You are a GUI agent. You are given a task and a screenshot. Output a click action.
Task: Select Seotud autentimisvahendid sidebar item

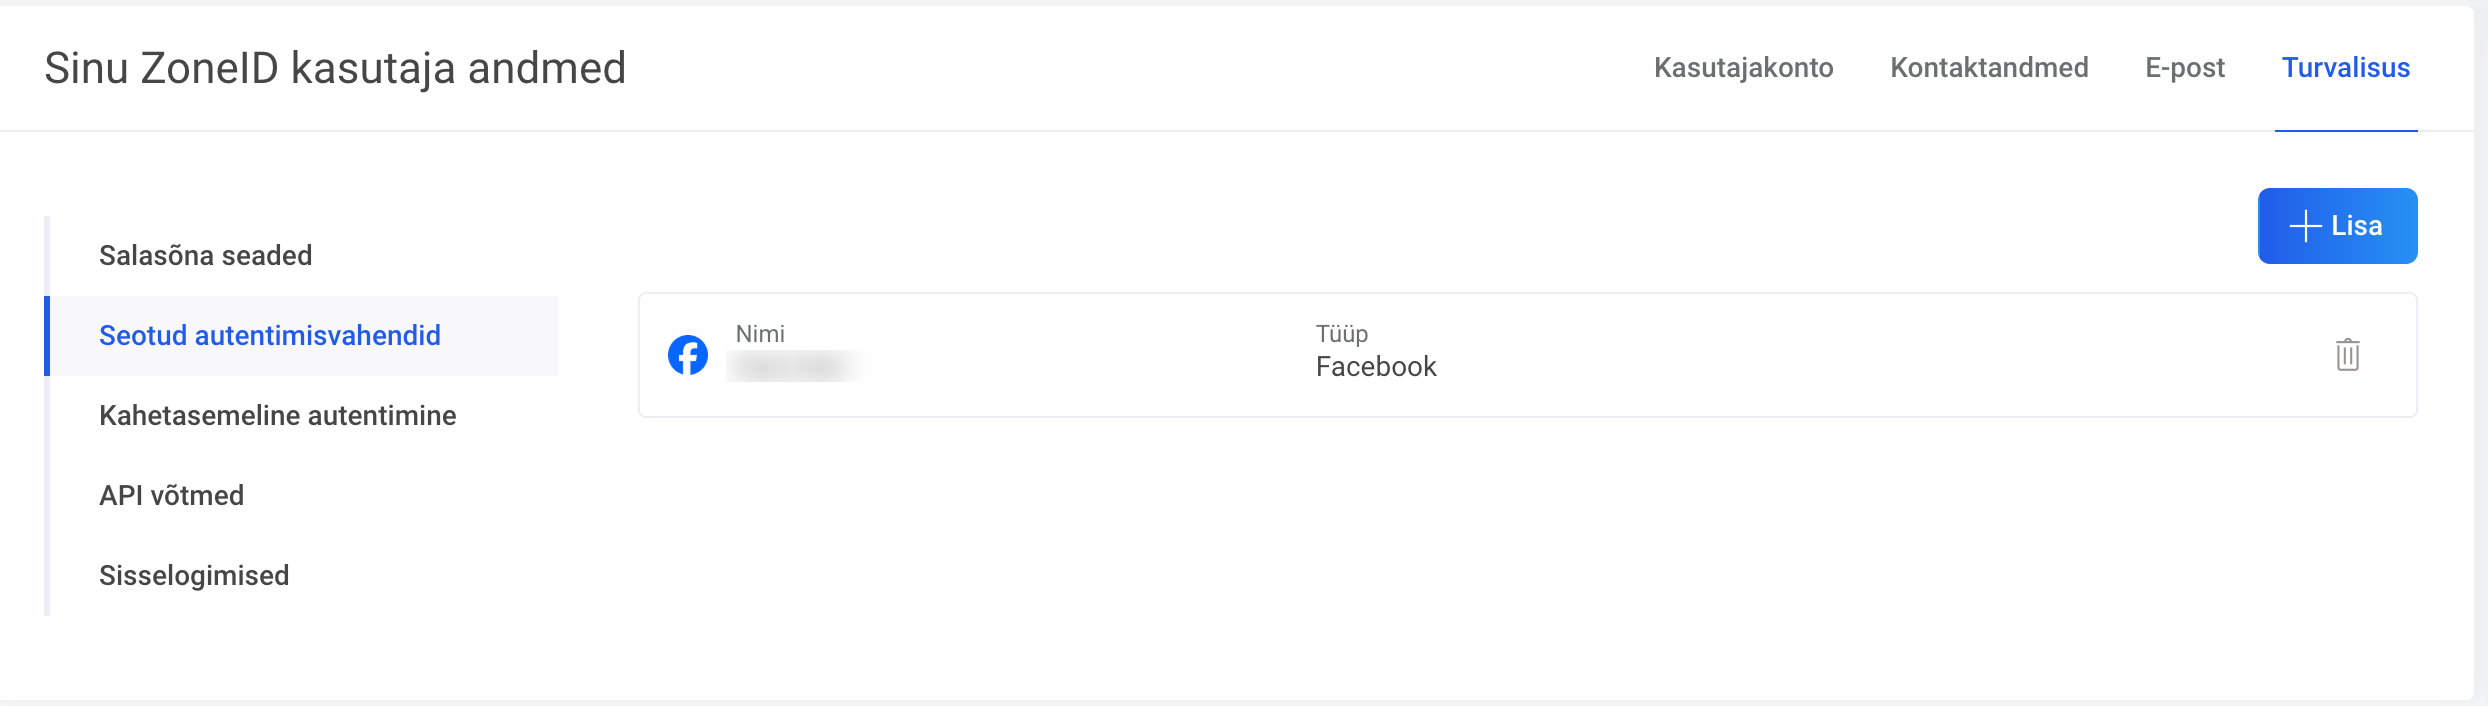tap(270, 336)
